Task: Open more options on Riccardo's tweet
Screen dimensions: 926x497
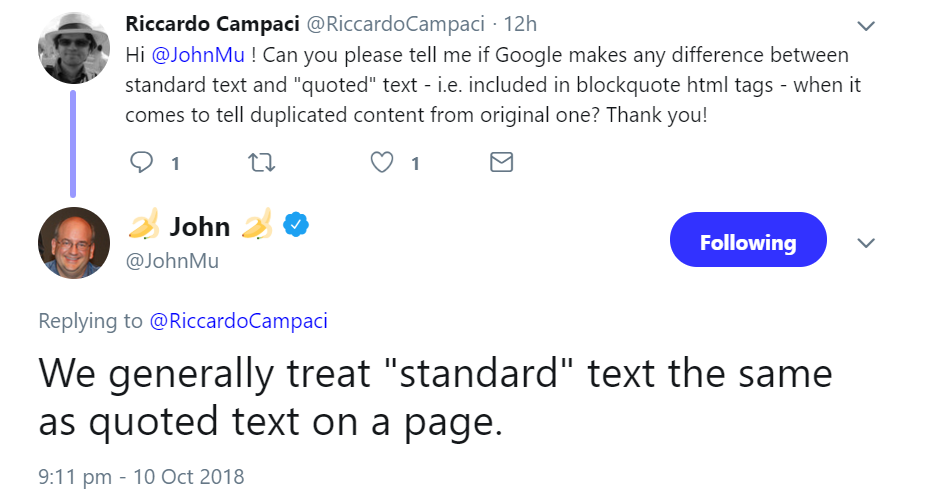Action: tap(866, 25)
